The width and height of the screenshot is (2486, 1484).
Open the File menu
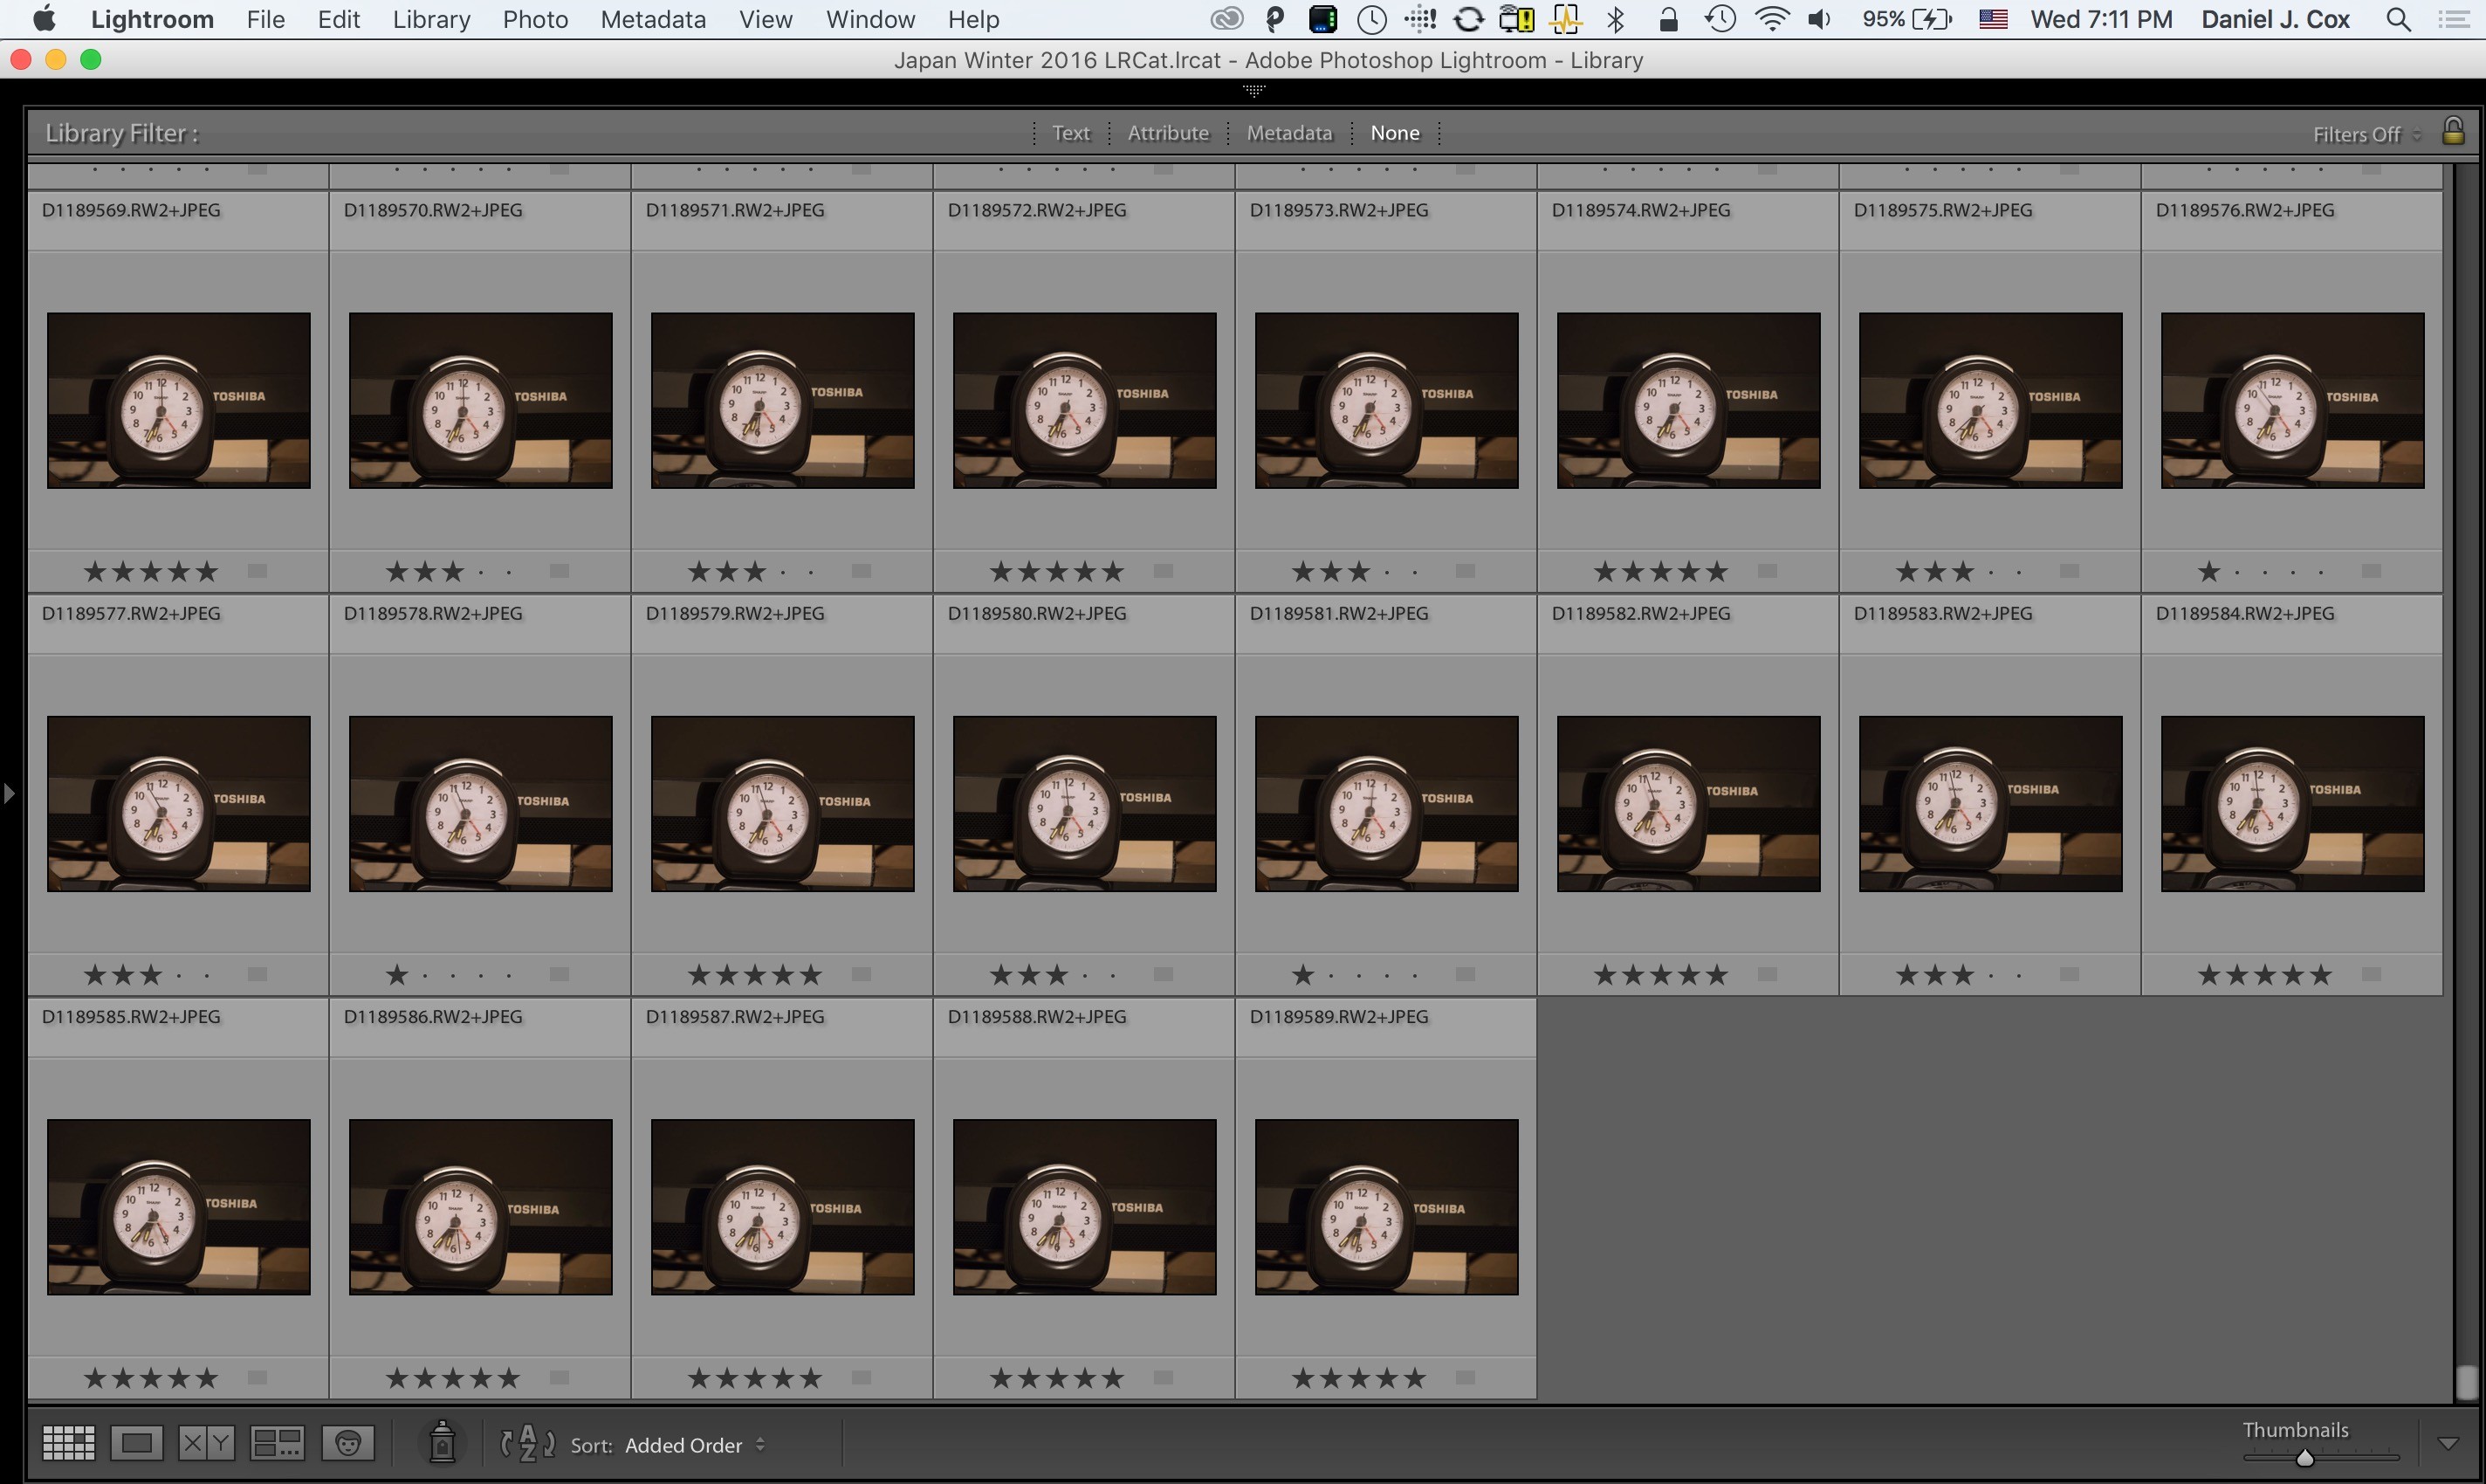(265, 19)
